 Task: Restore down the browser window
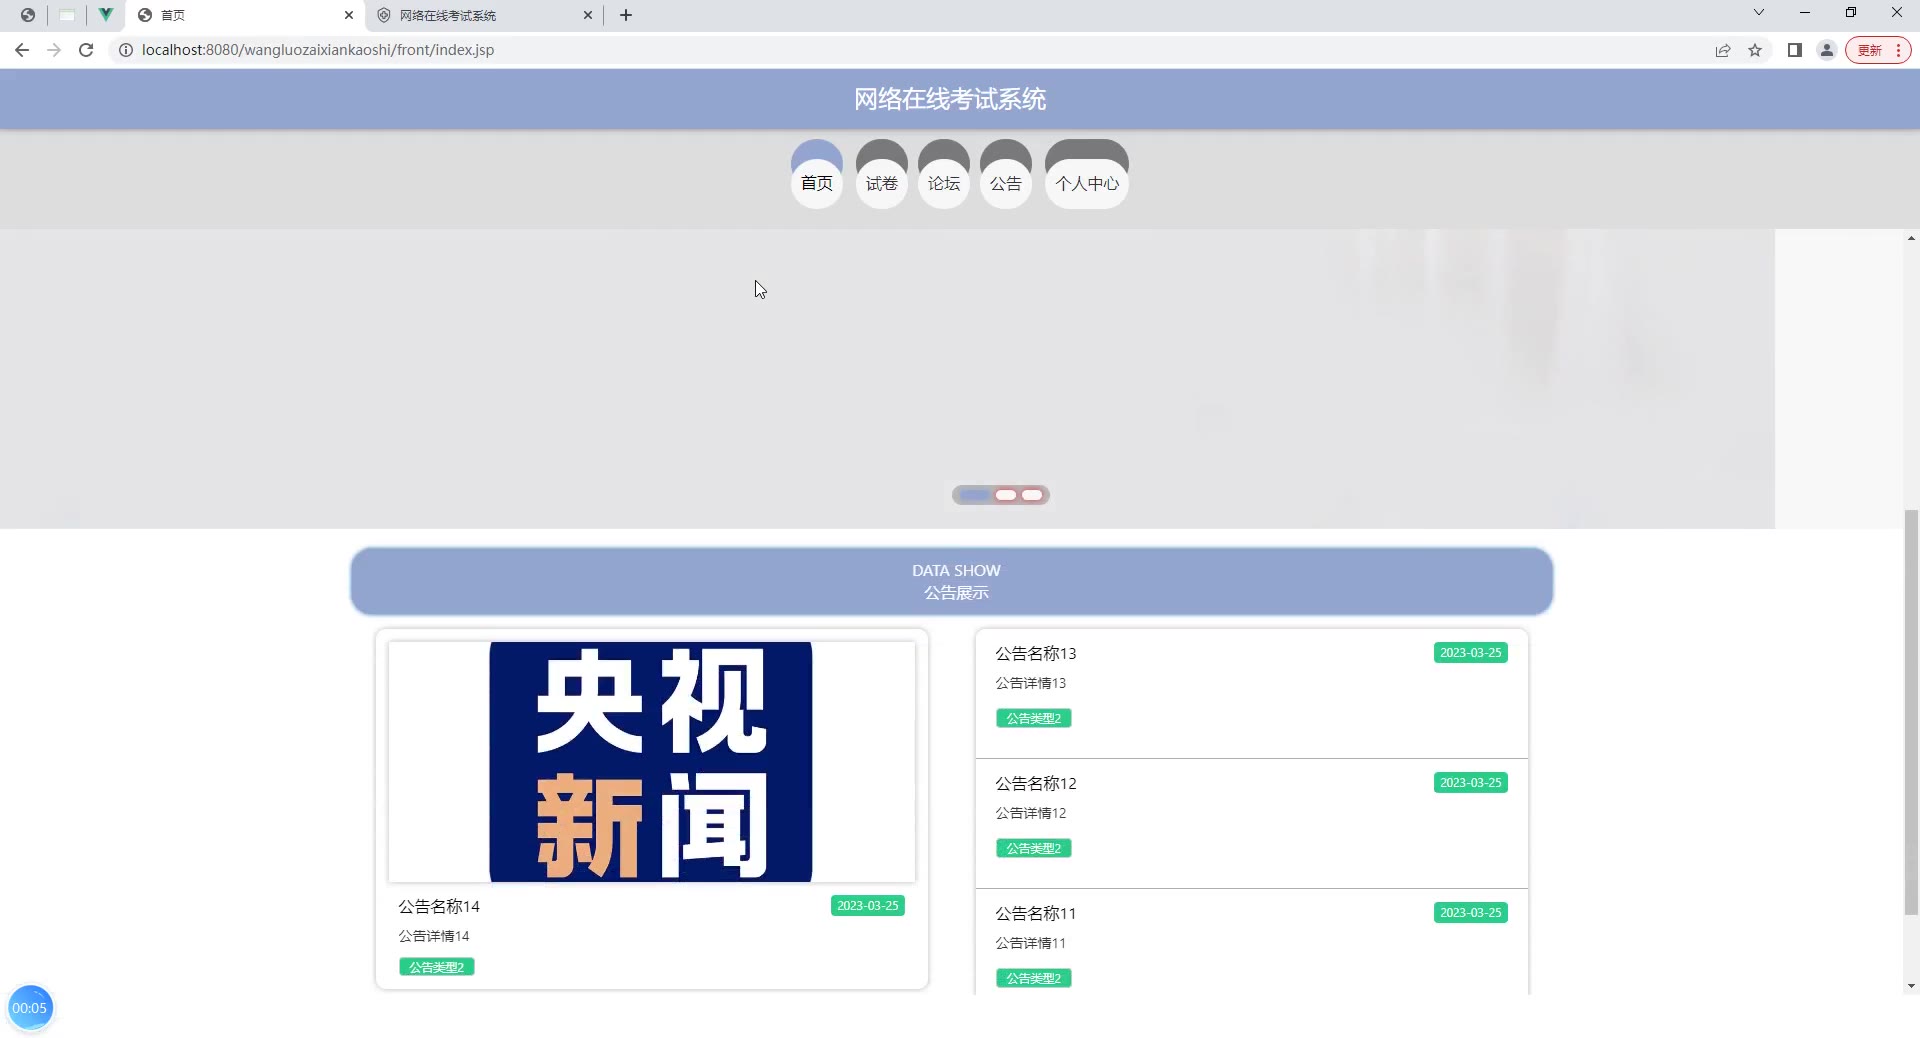click(x=1851, y=13)
